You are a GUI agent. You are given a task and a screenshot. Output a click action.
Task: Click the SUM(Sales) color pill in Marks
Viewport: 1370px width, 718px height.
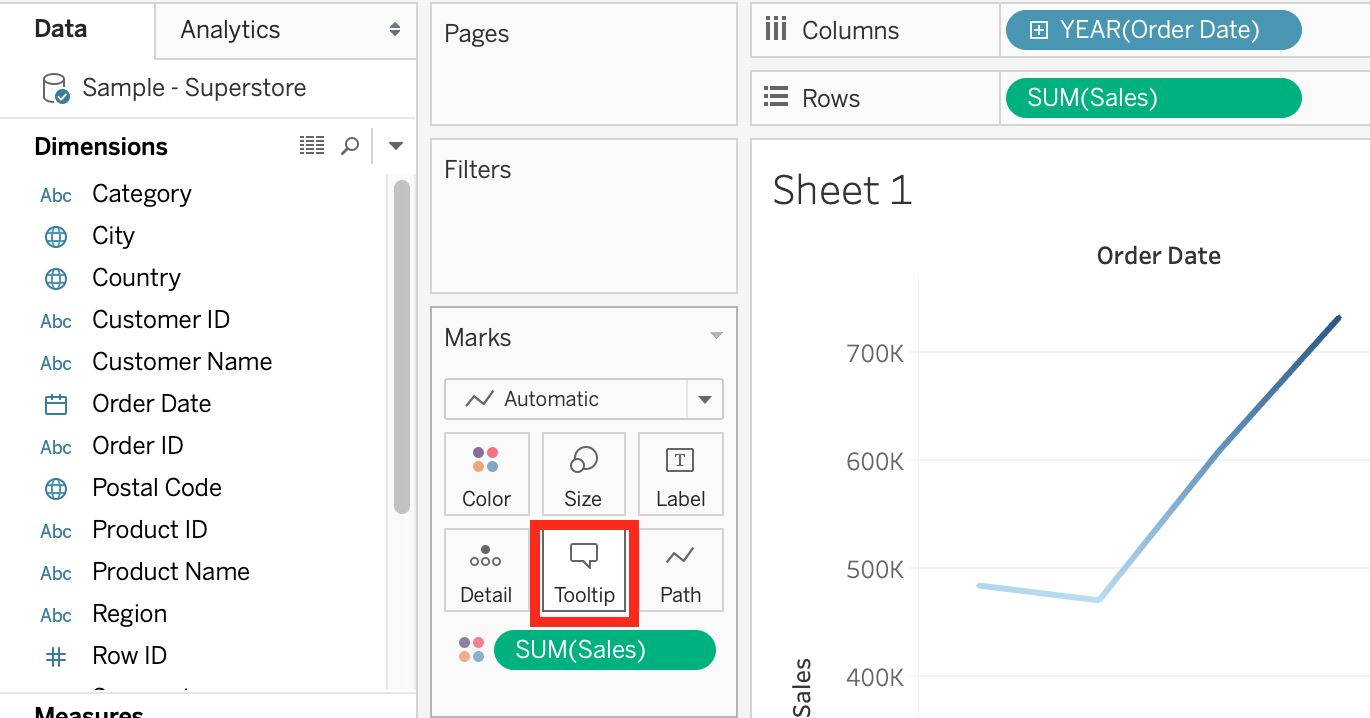[x=604, y=650]
